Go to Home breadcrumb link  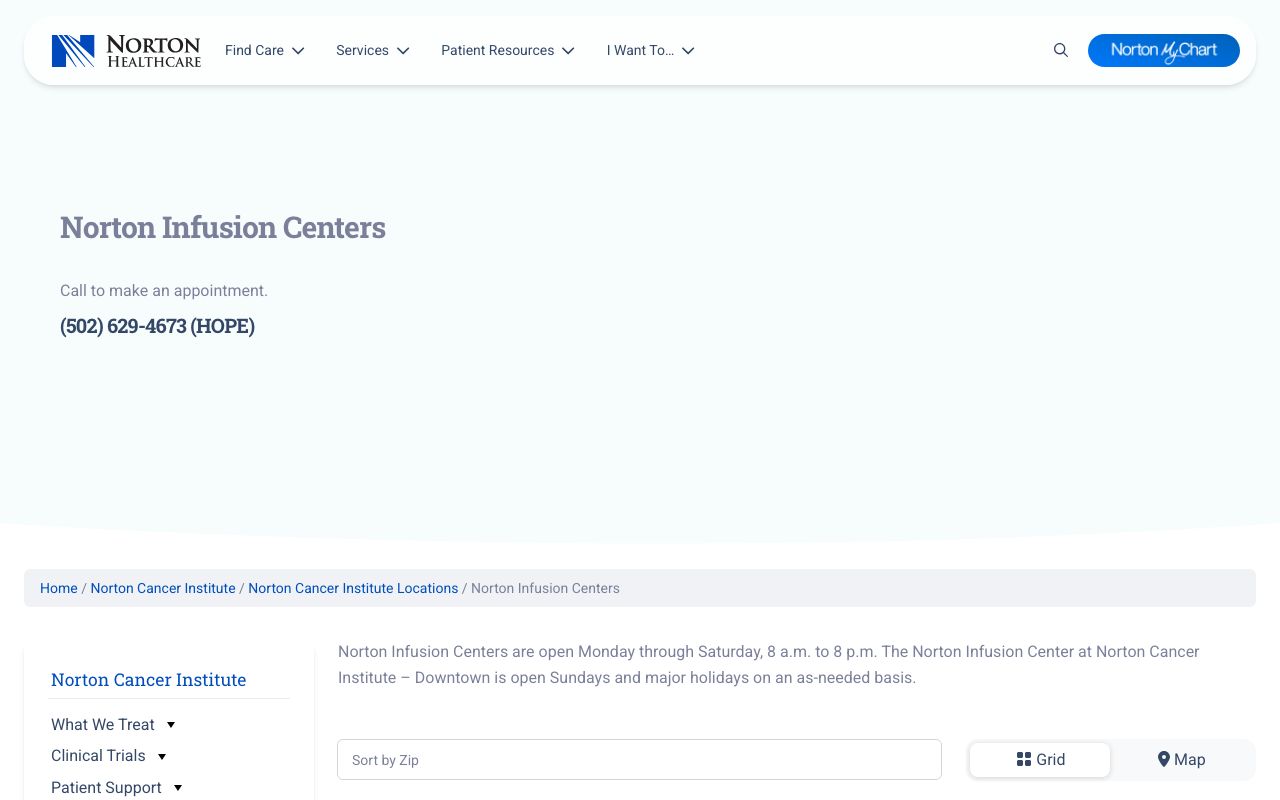58,588
